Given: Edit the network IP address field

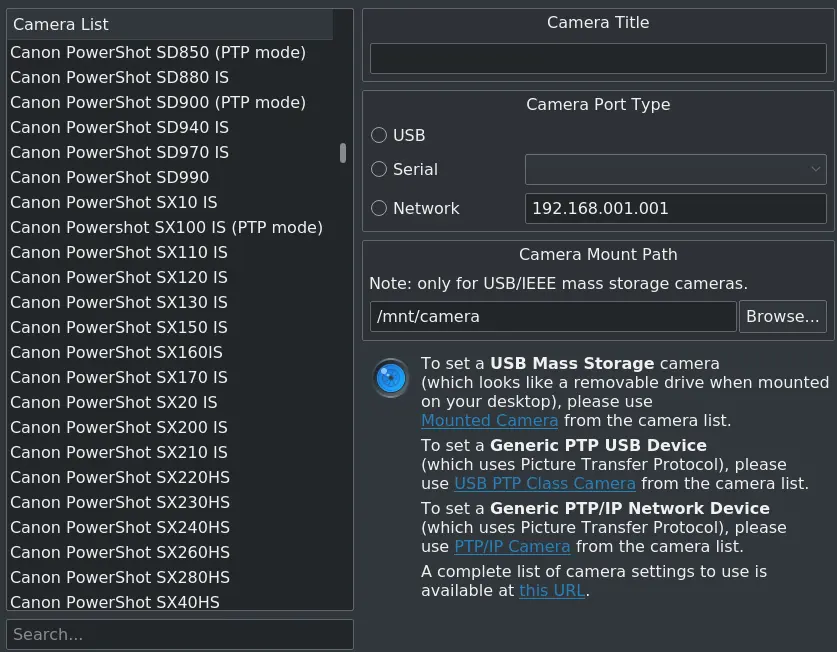Looking at the screenshot, I should (675, 208).
